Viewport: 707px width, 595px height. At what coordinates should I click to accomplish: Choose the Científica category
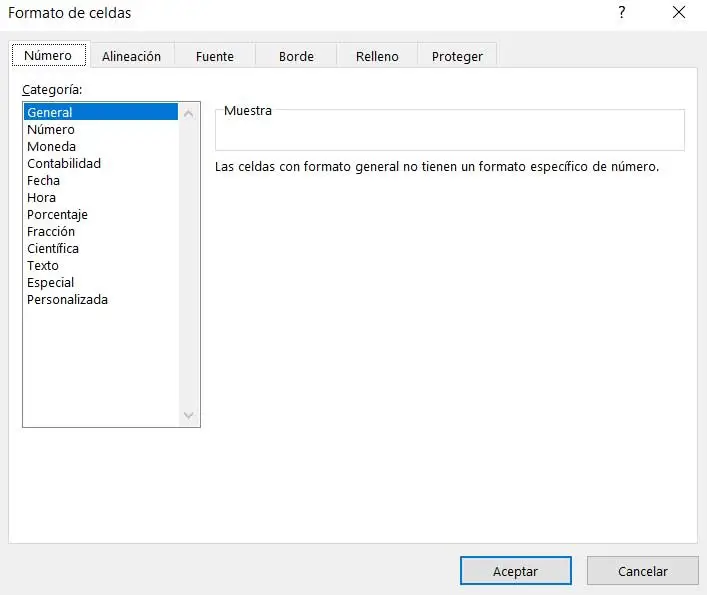tap(101, 248)
